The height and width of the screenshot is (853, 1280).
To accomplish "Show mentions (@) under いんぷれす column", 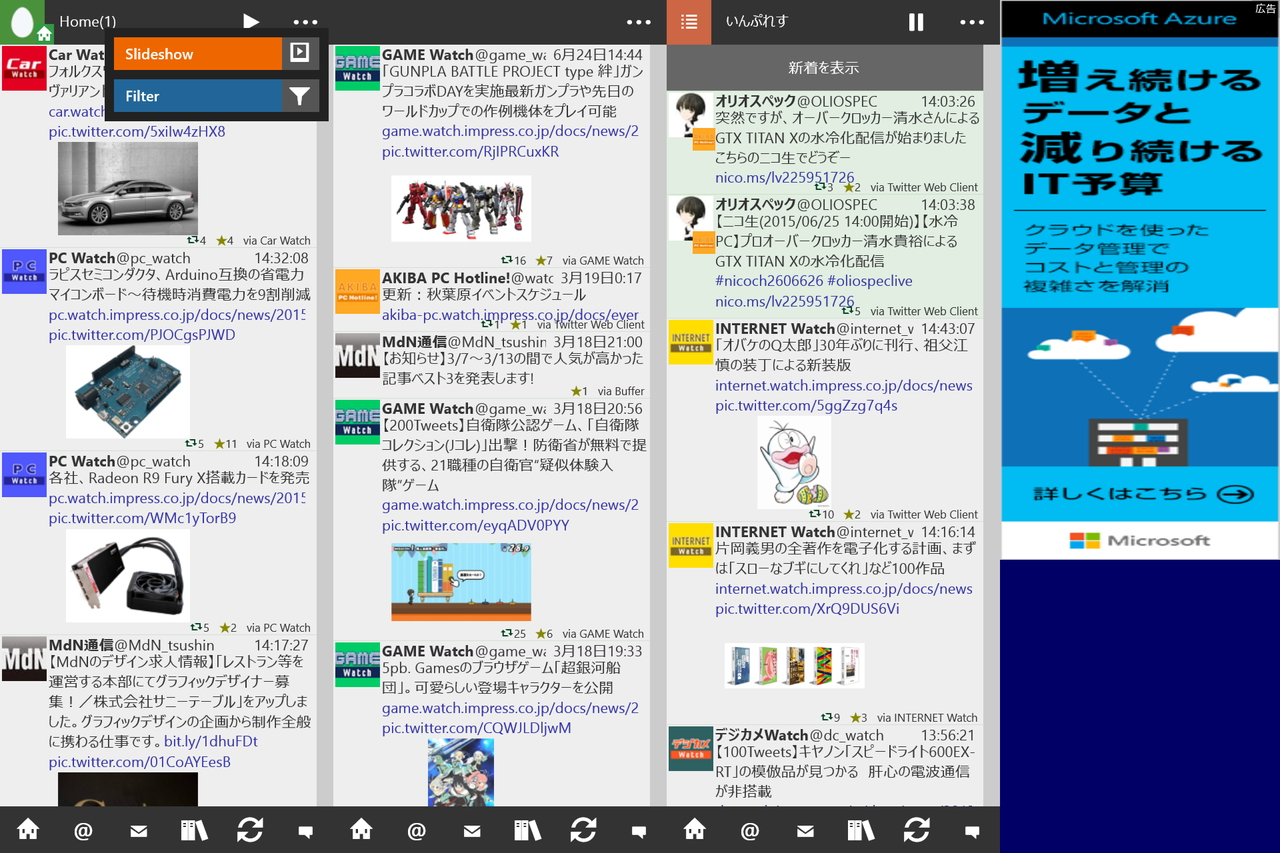I will (750, 830).
